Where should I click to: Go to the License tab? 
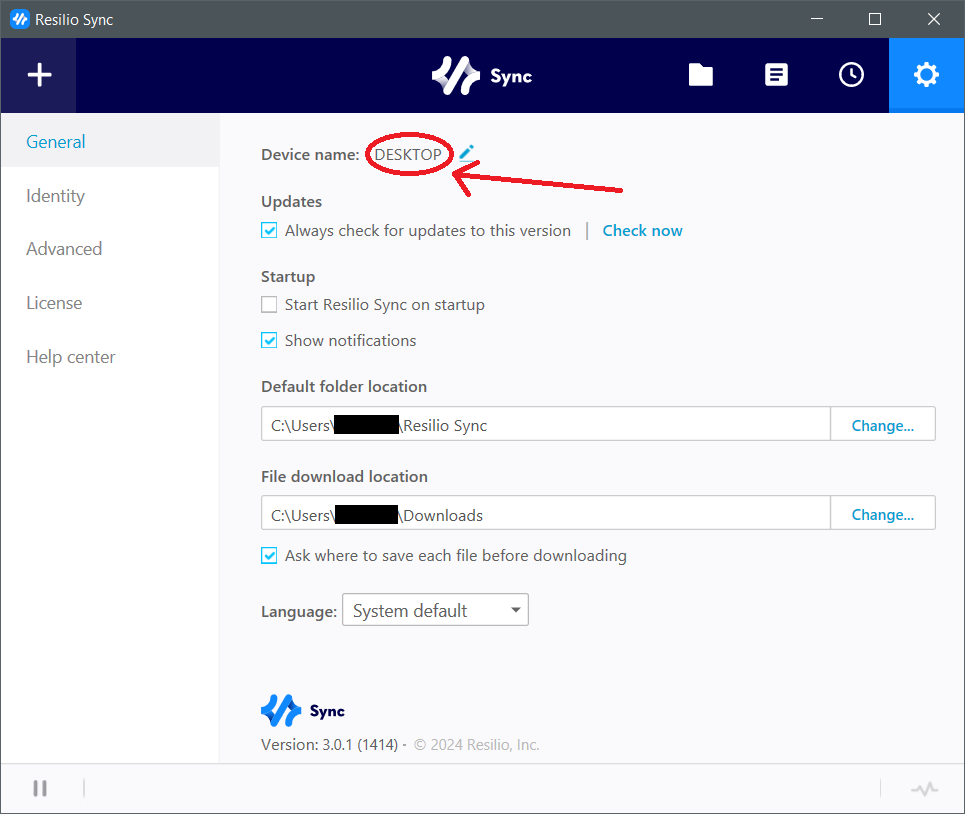point(54,303)
